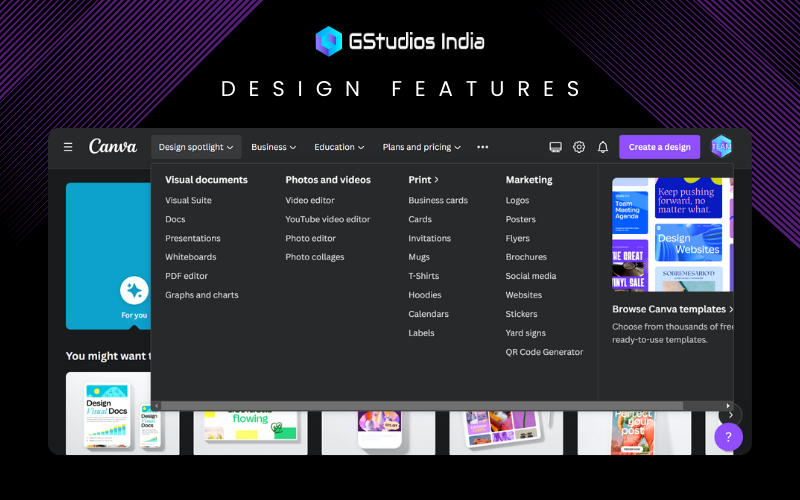Open Websites under Marketing
800x500 pixels.
[523, 295]
